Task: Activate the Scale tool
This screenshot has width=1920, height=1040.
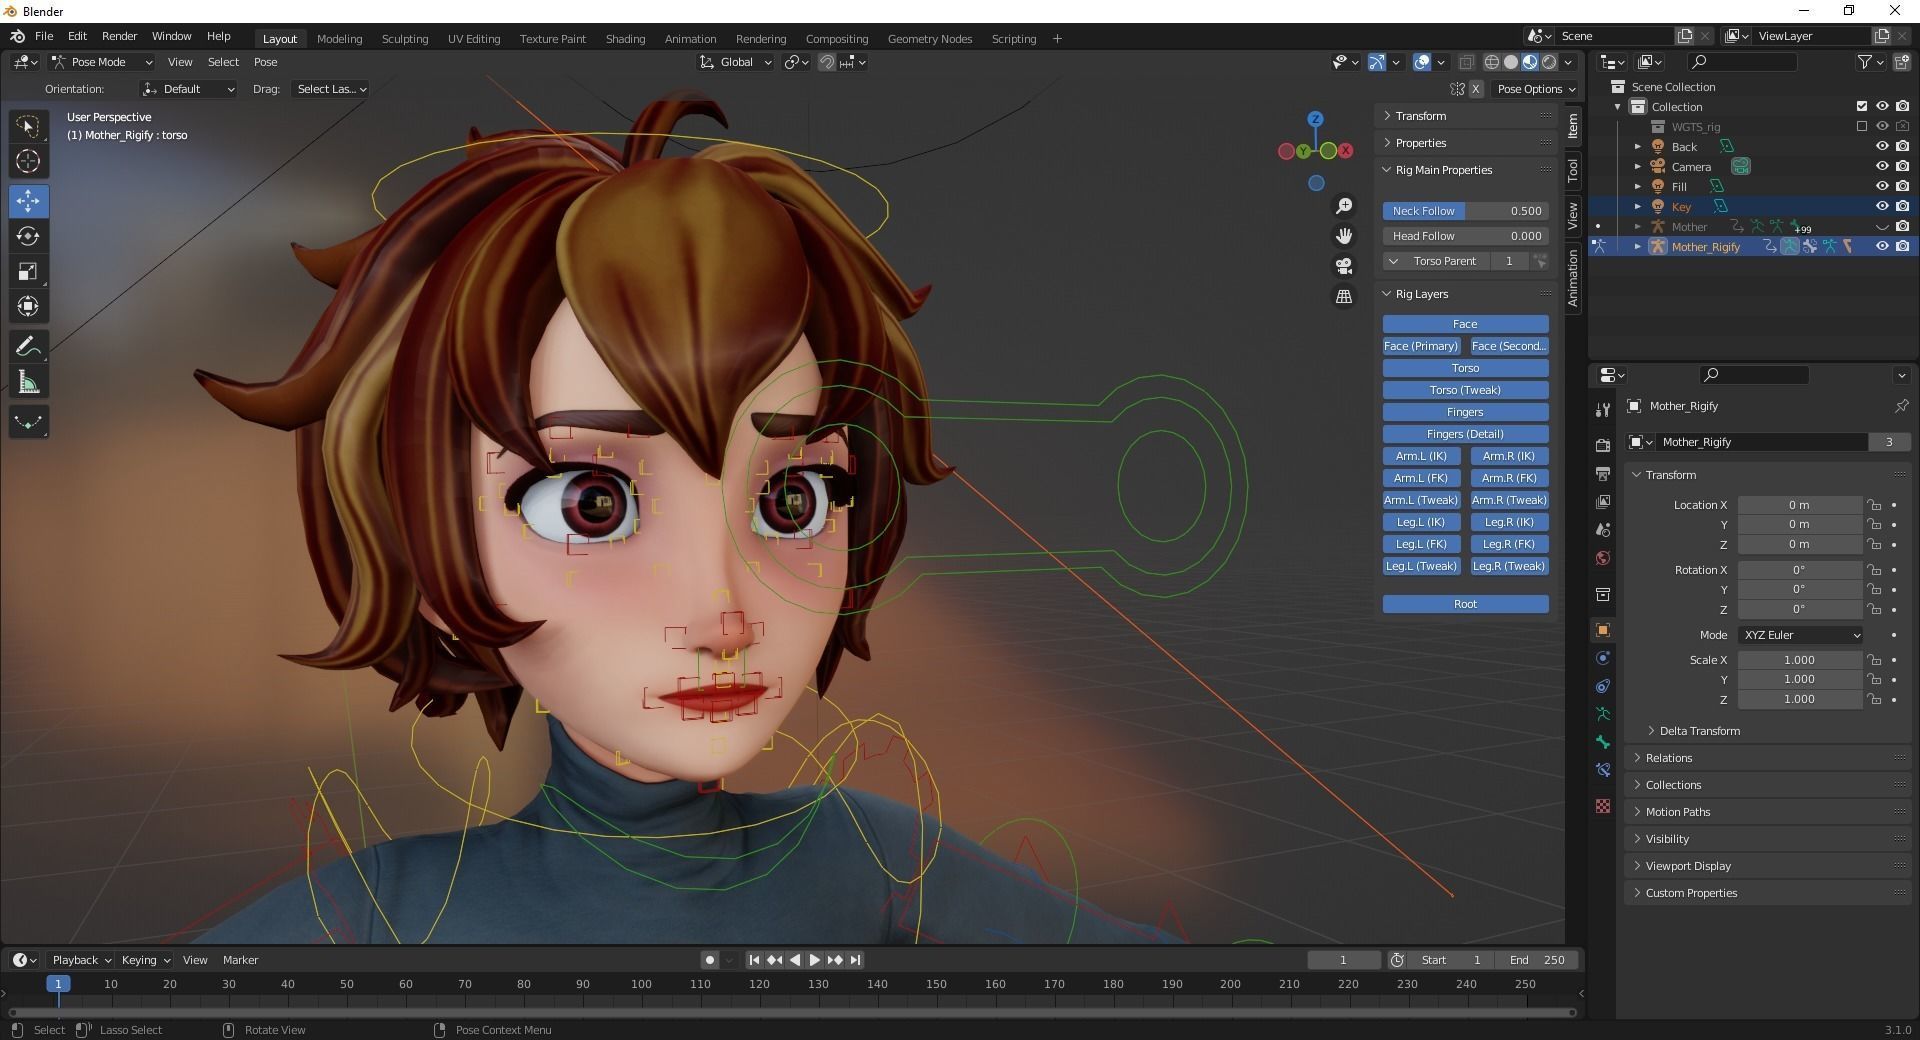Action: point(28,271)
